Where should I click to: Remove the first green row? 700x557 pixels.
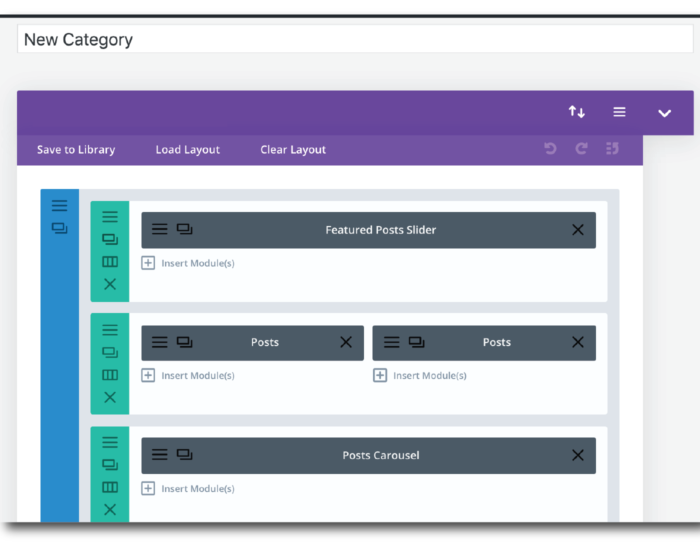[110, 285]
